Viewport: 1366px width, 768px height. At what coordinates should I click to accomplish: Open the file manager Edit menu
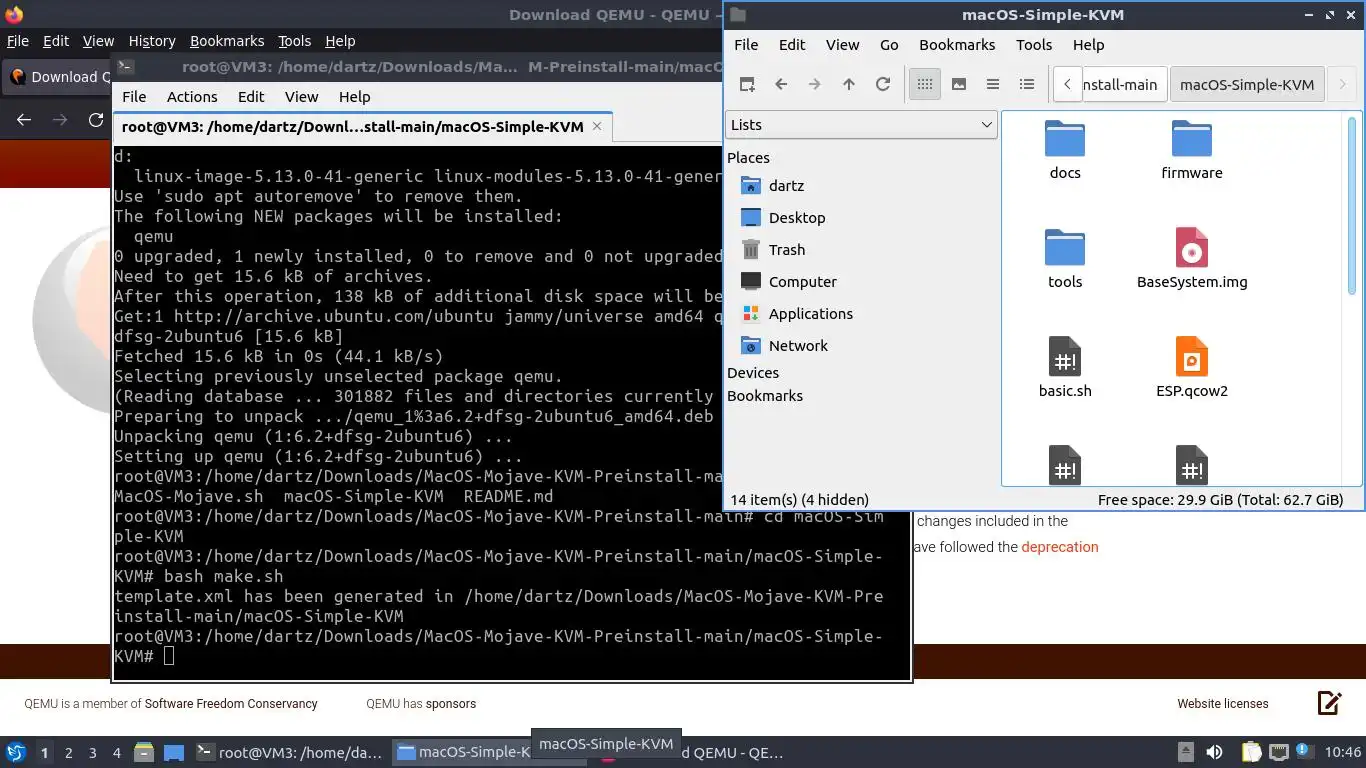pyautogui.click(x=792, y=45)
